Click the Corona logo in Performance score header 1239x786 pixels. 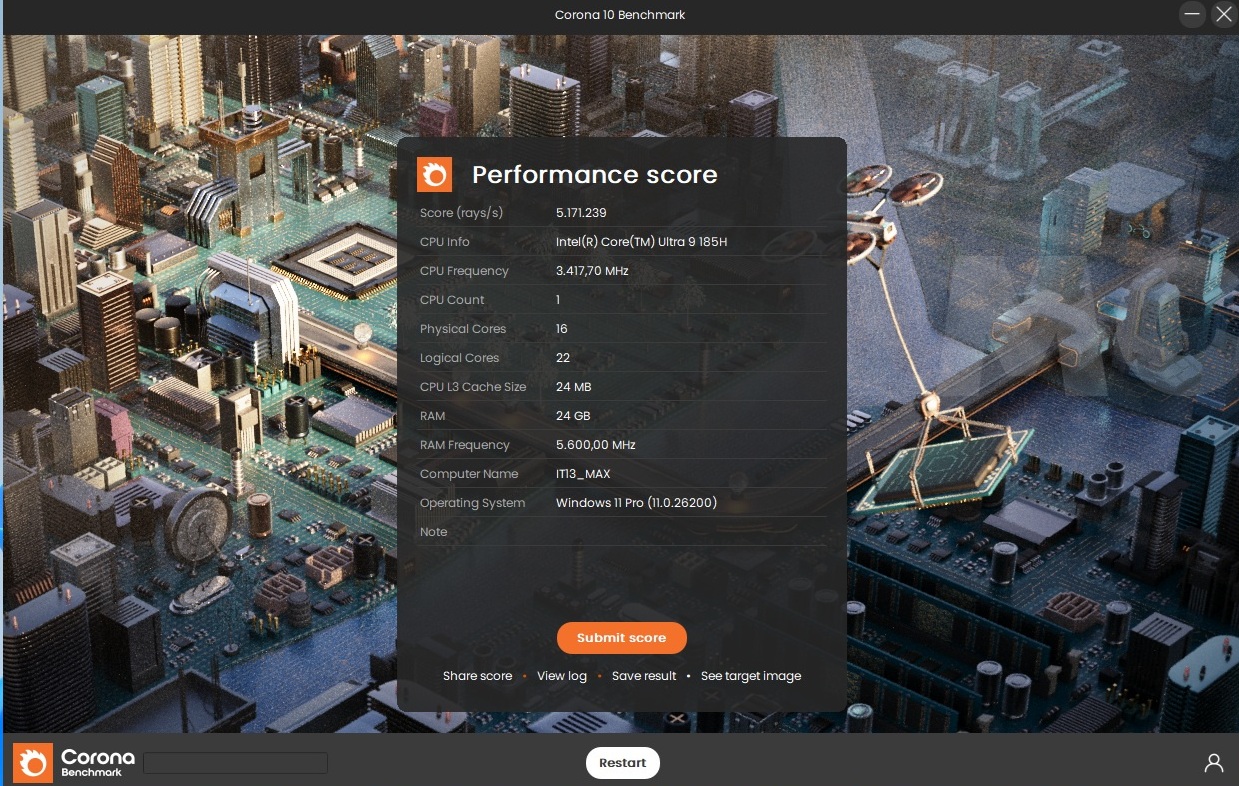434,174
